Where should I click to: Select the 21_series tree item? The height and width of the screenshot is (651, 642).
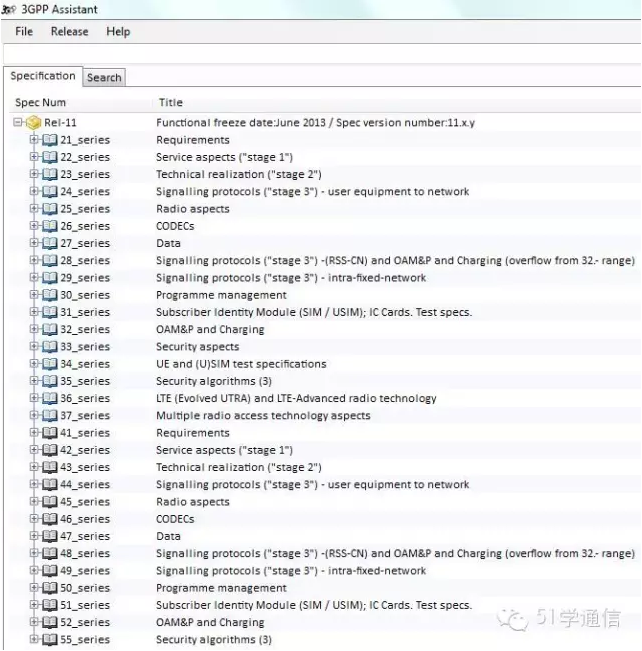click(x=85, y=140)
